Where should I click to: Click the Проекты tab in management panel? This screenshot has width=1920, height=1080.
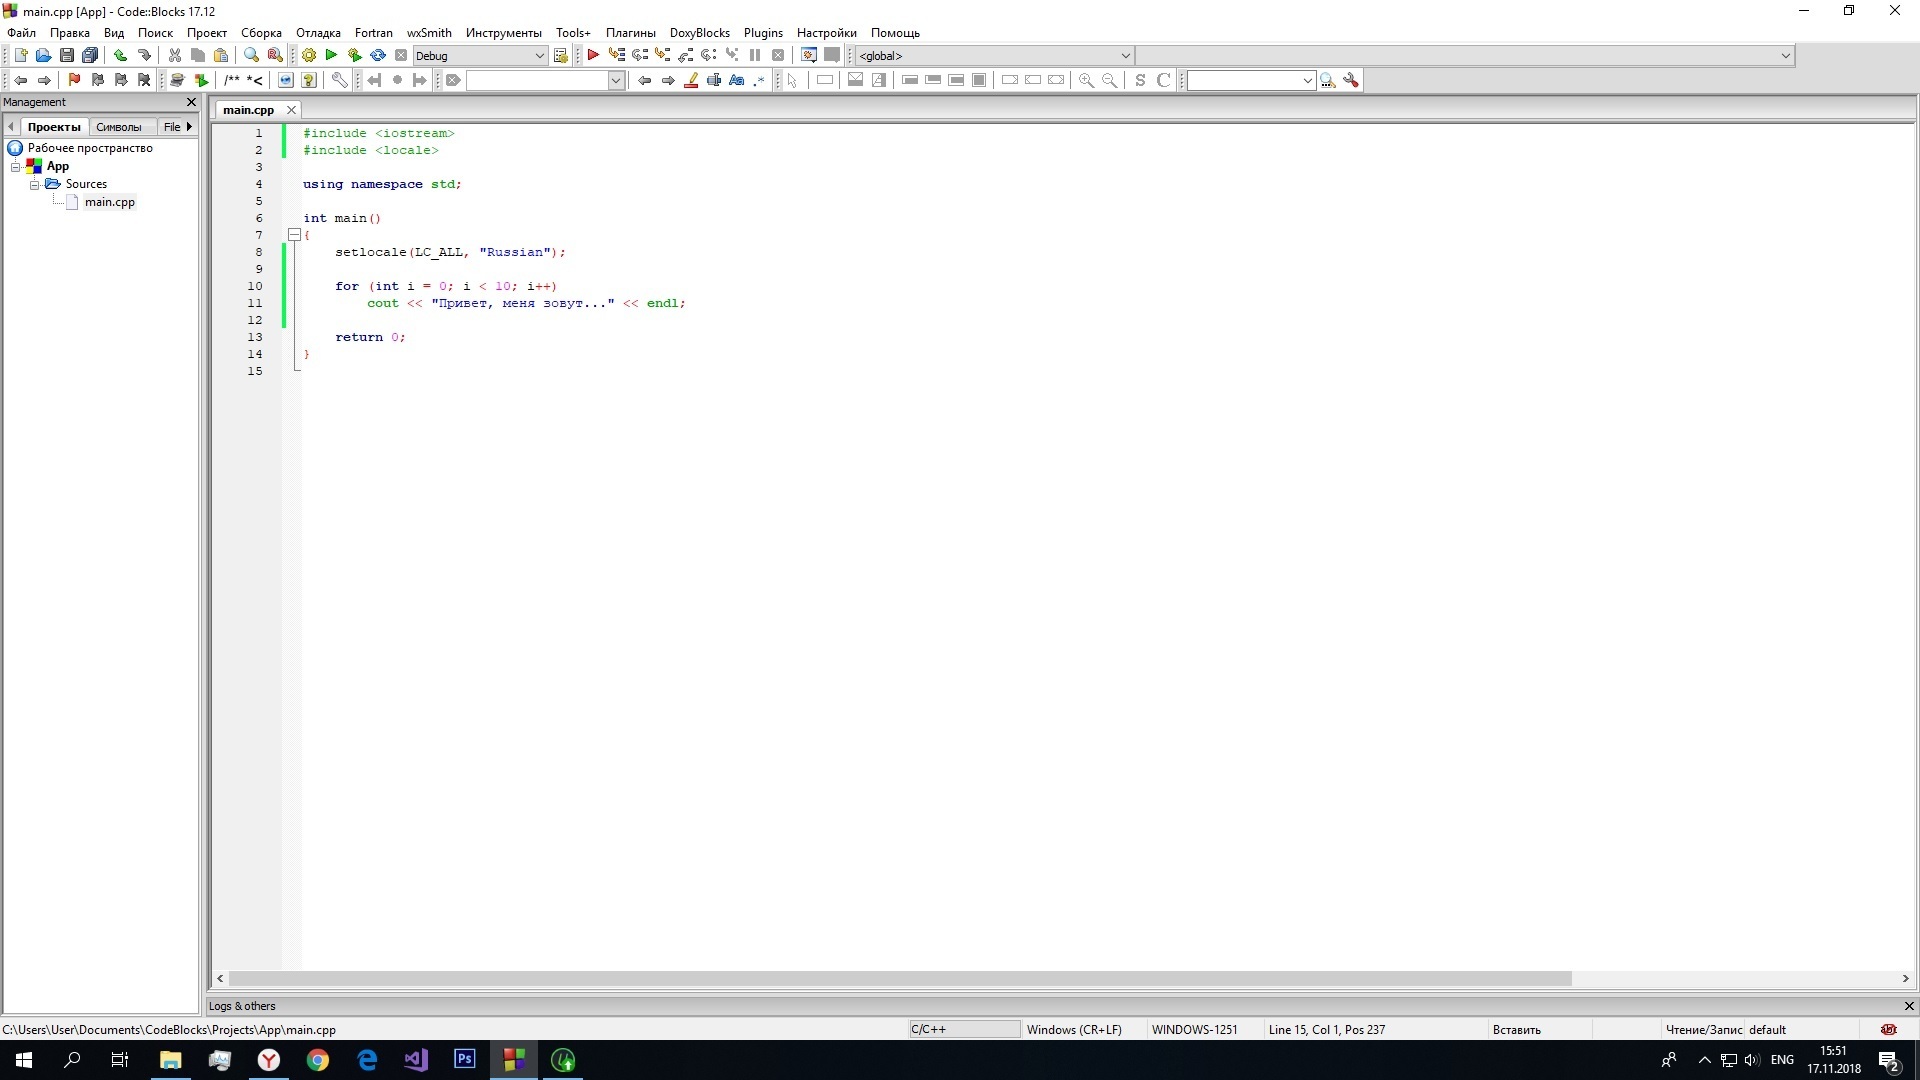tap(53, 125)
